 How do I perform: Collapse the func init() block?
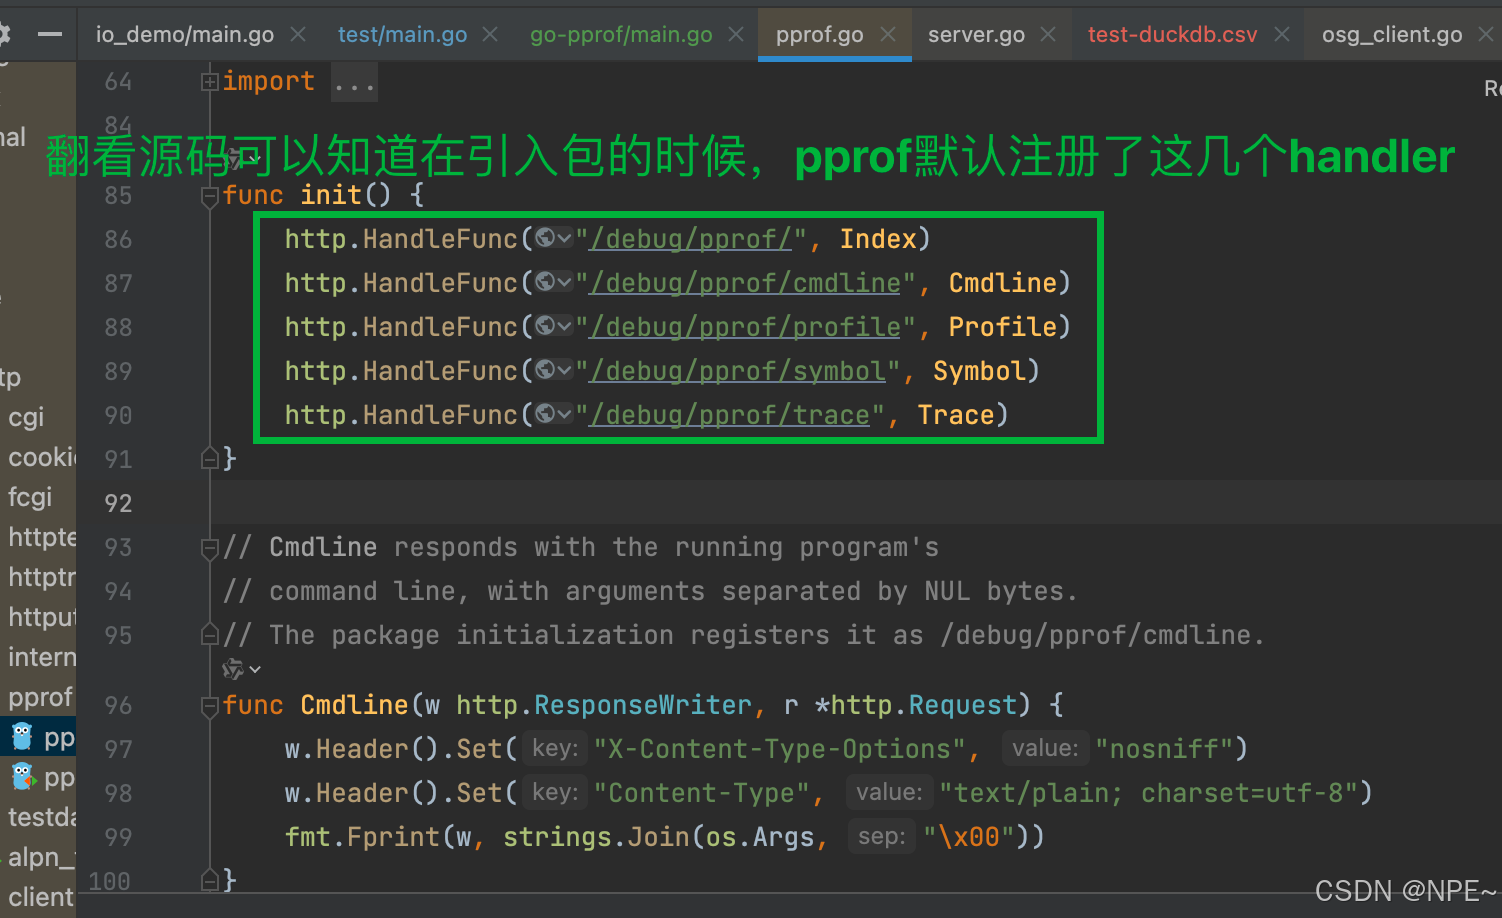210,196
